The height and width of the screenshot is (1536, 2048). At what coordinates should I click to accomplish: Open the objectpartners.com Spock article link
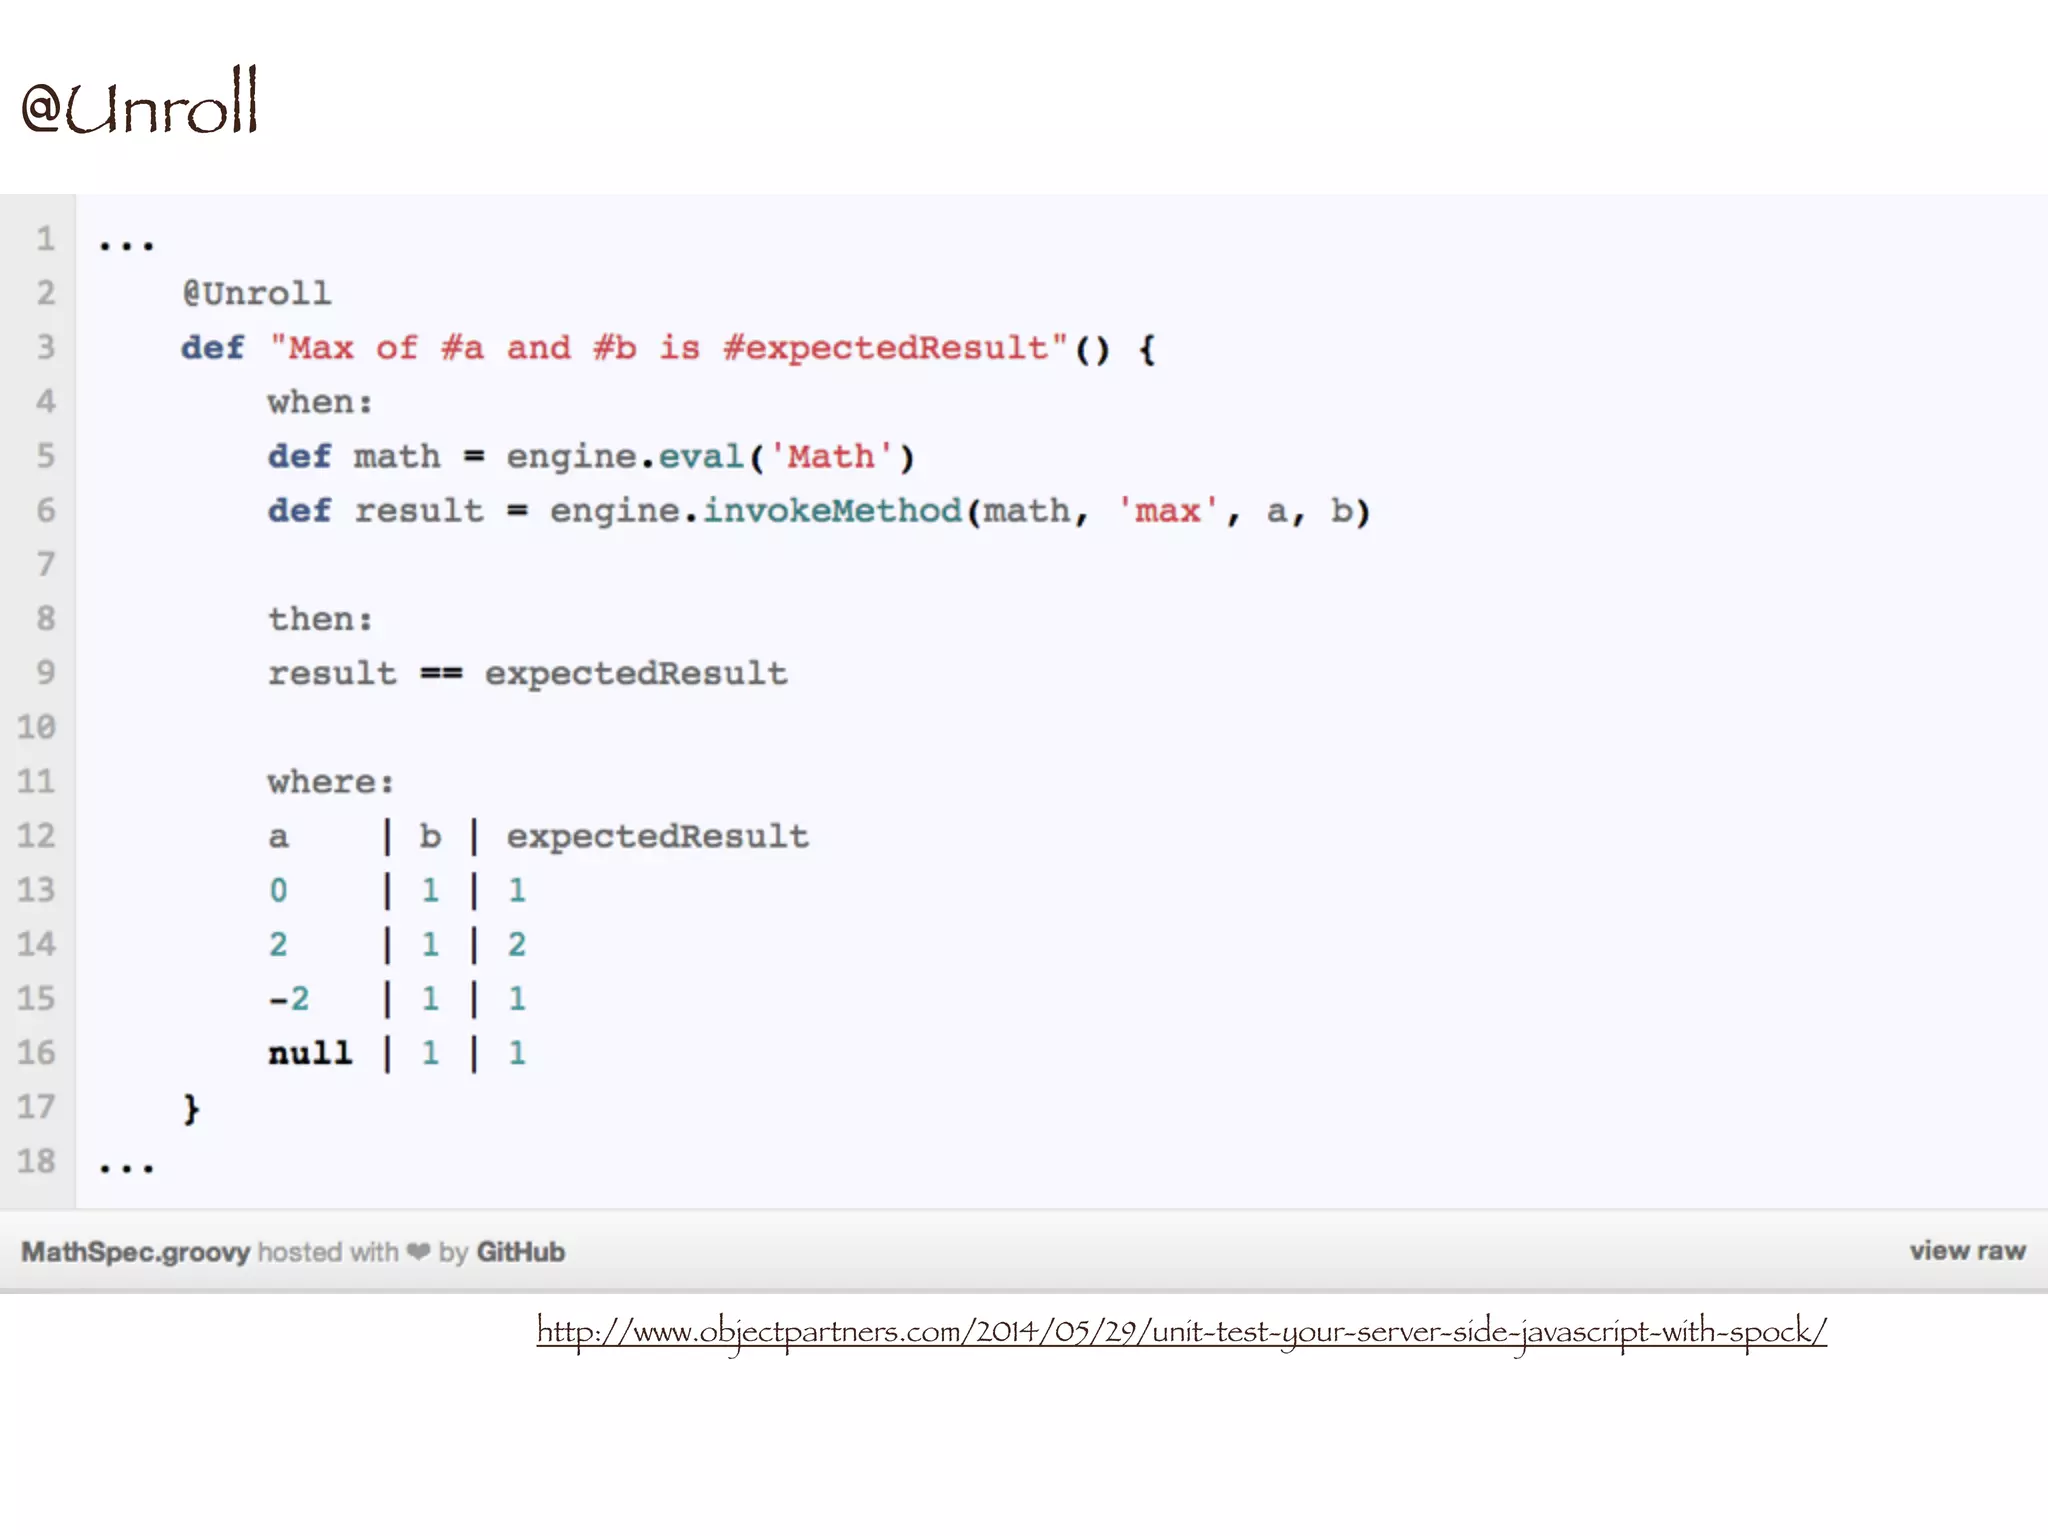[x=1181, y=1332]
